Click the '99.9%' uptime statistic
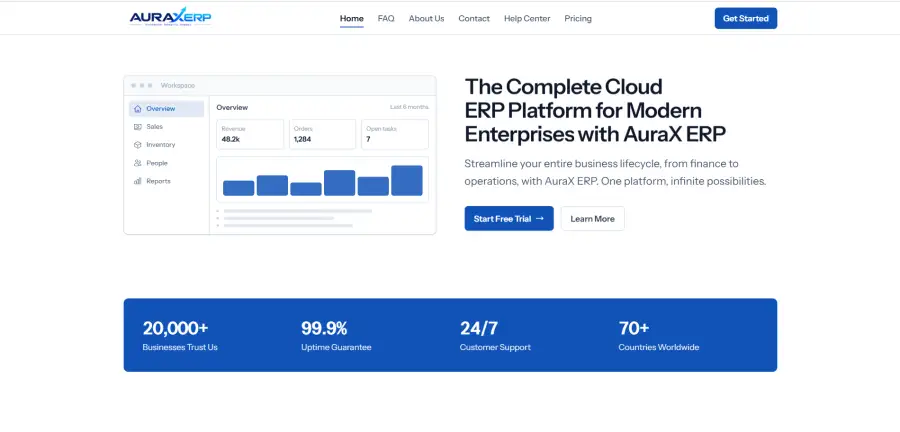This screenshot has height=432, width=900. tap(324, 328)
